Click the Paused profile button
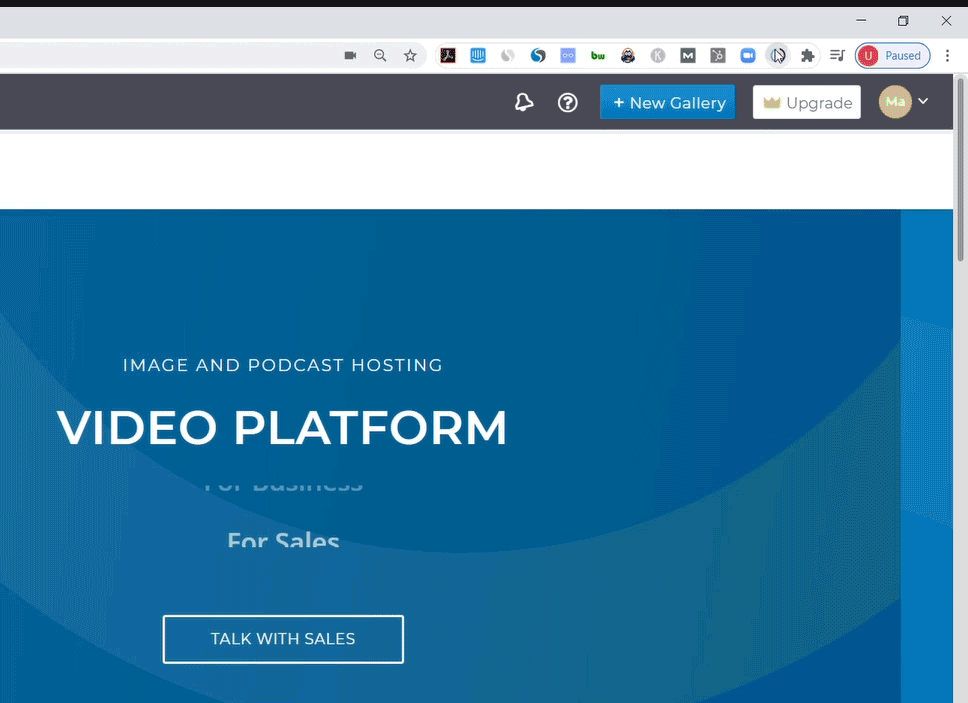The image size is (968, 703). (x=892, y=56)
